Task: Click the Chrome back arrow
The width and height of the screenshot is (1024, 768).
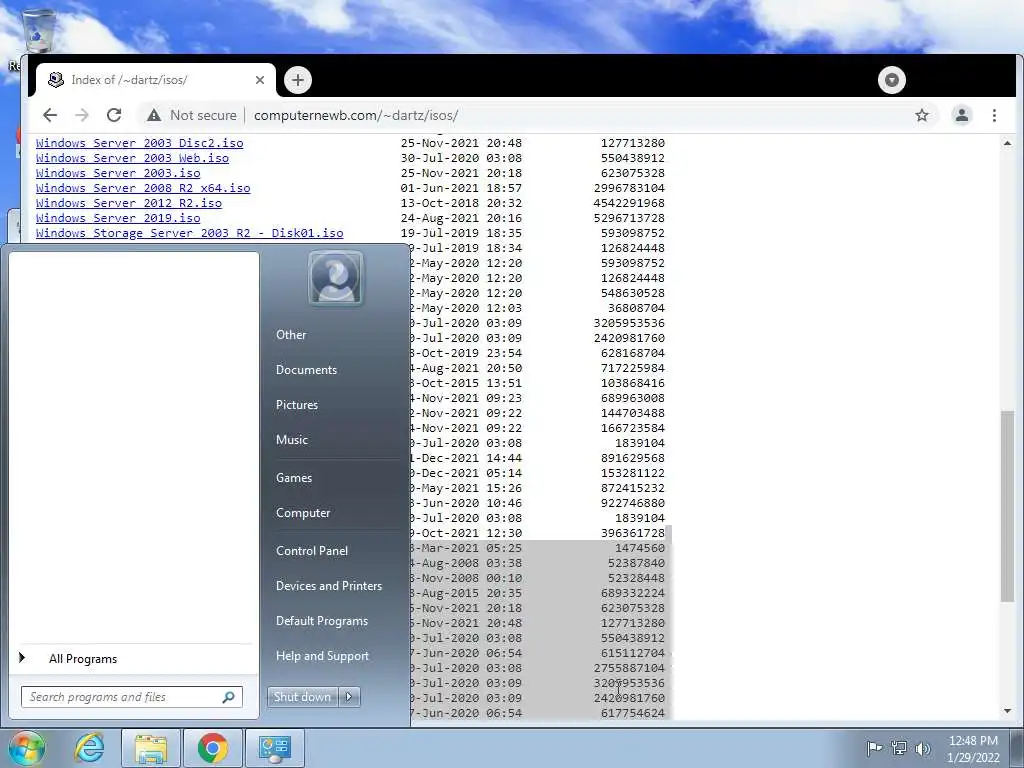Action: pyautogui.click(x=50, y=116)
